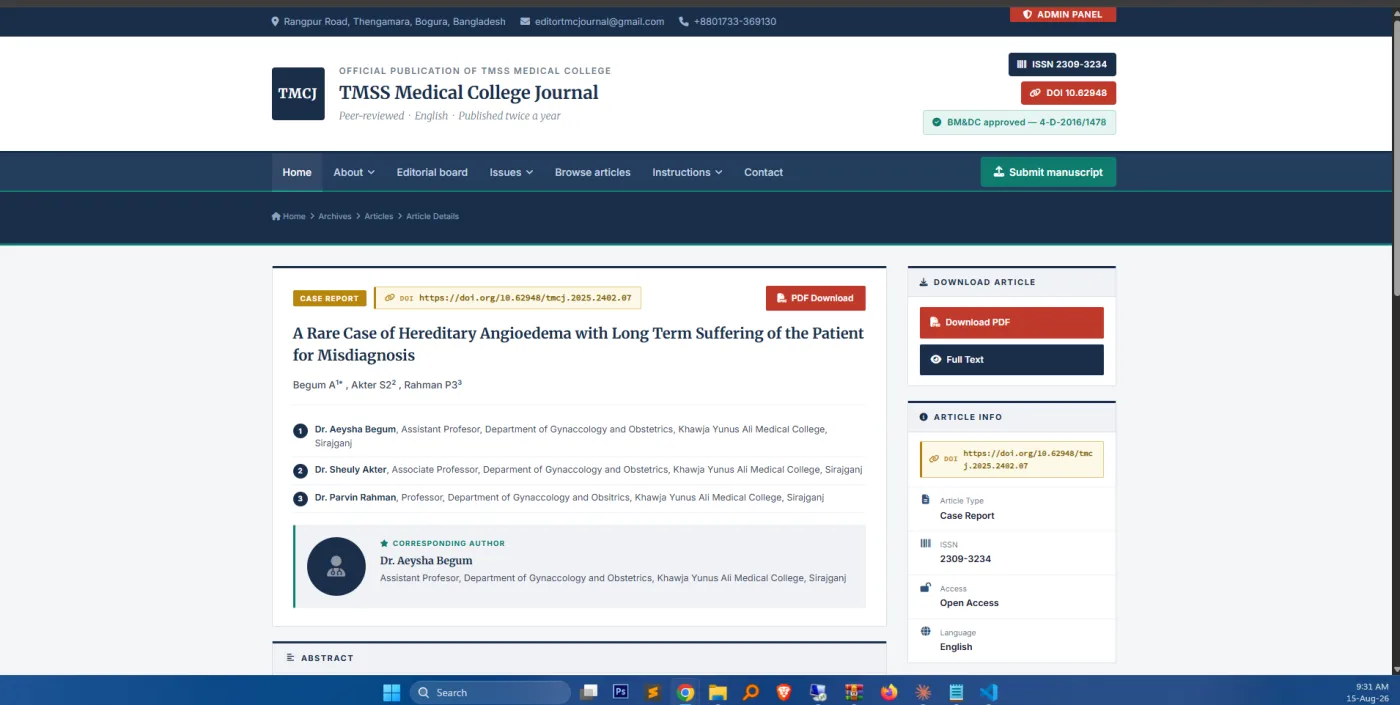Click the Article Type document icon
Screen dimensions: 1400x705
(x=925, y=499)
